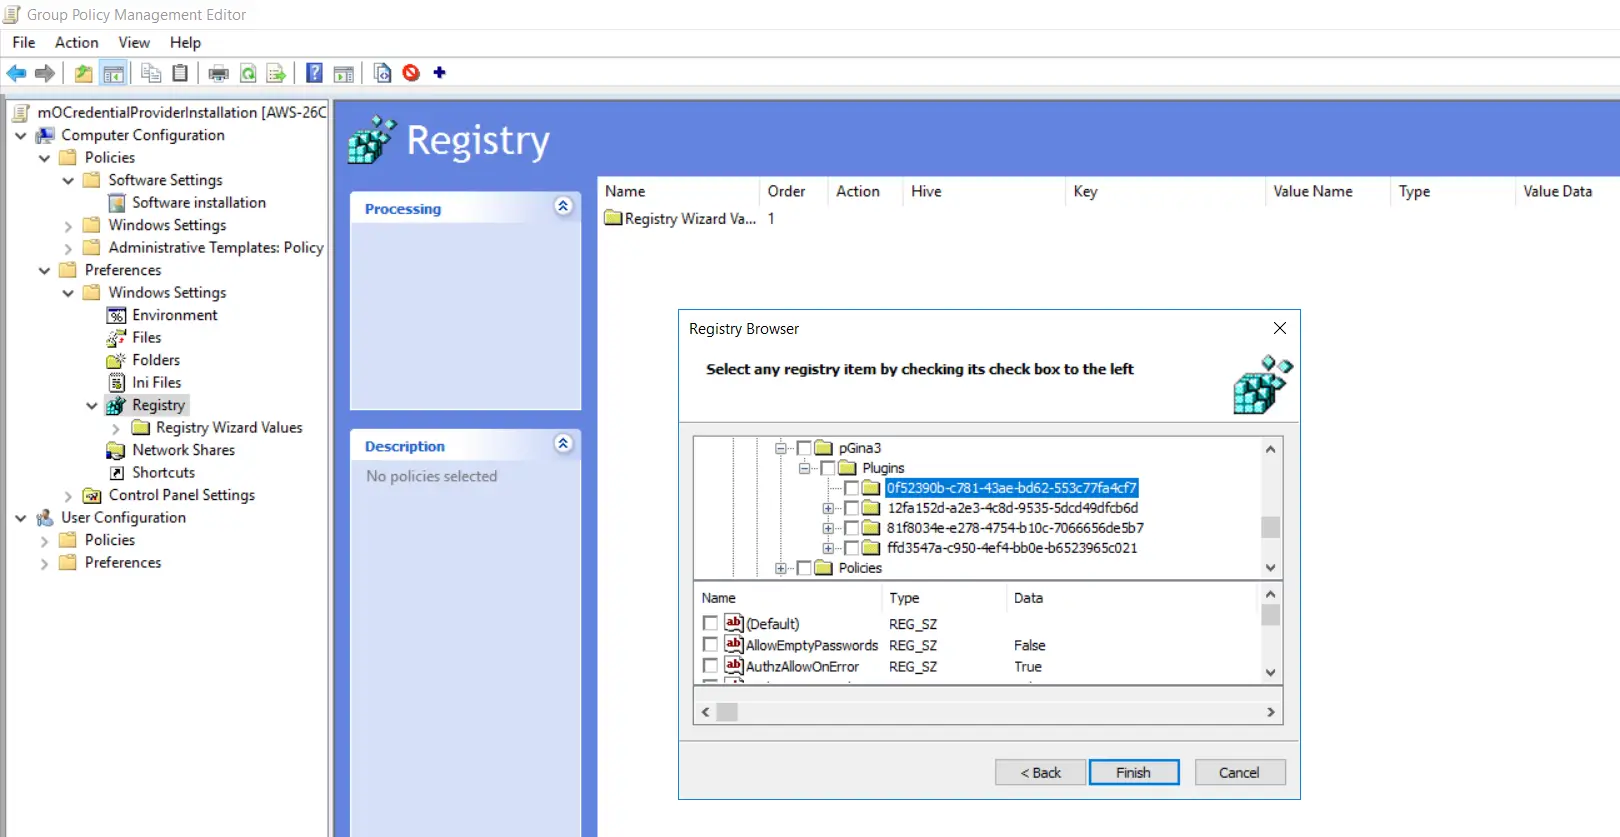Click the < Back button

click(x=1040, y=772)
